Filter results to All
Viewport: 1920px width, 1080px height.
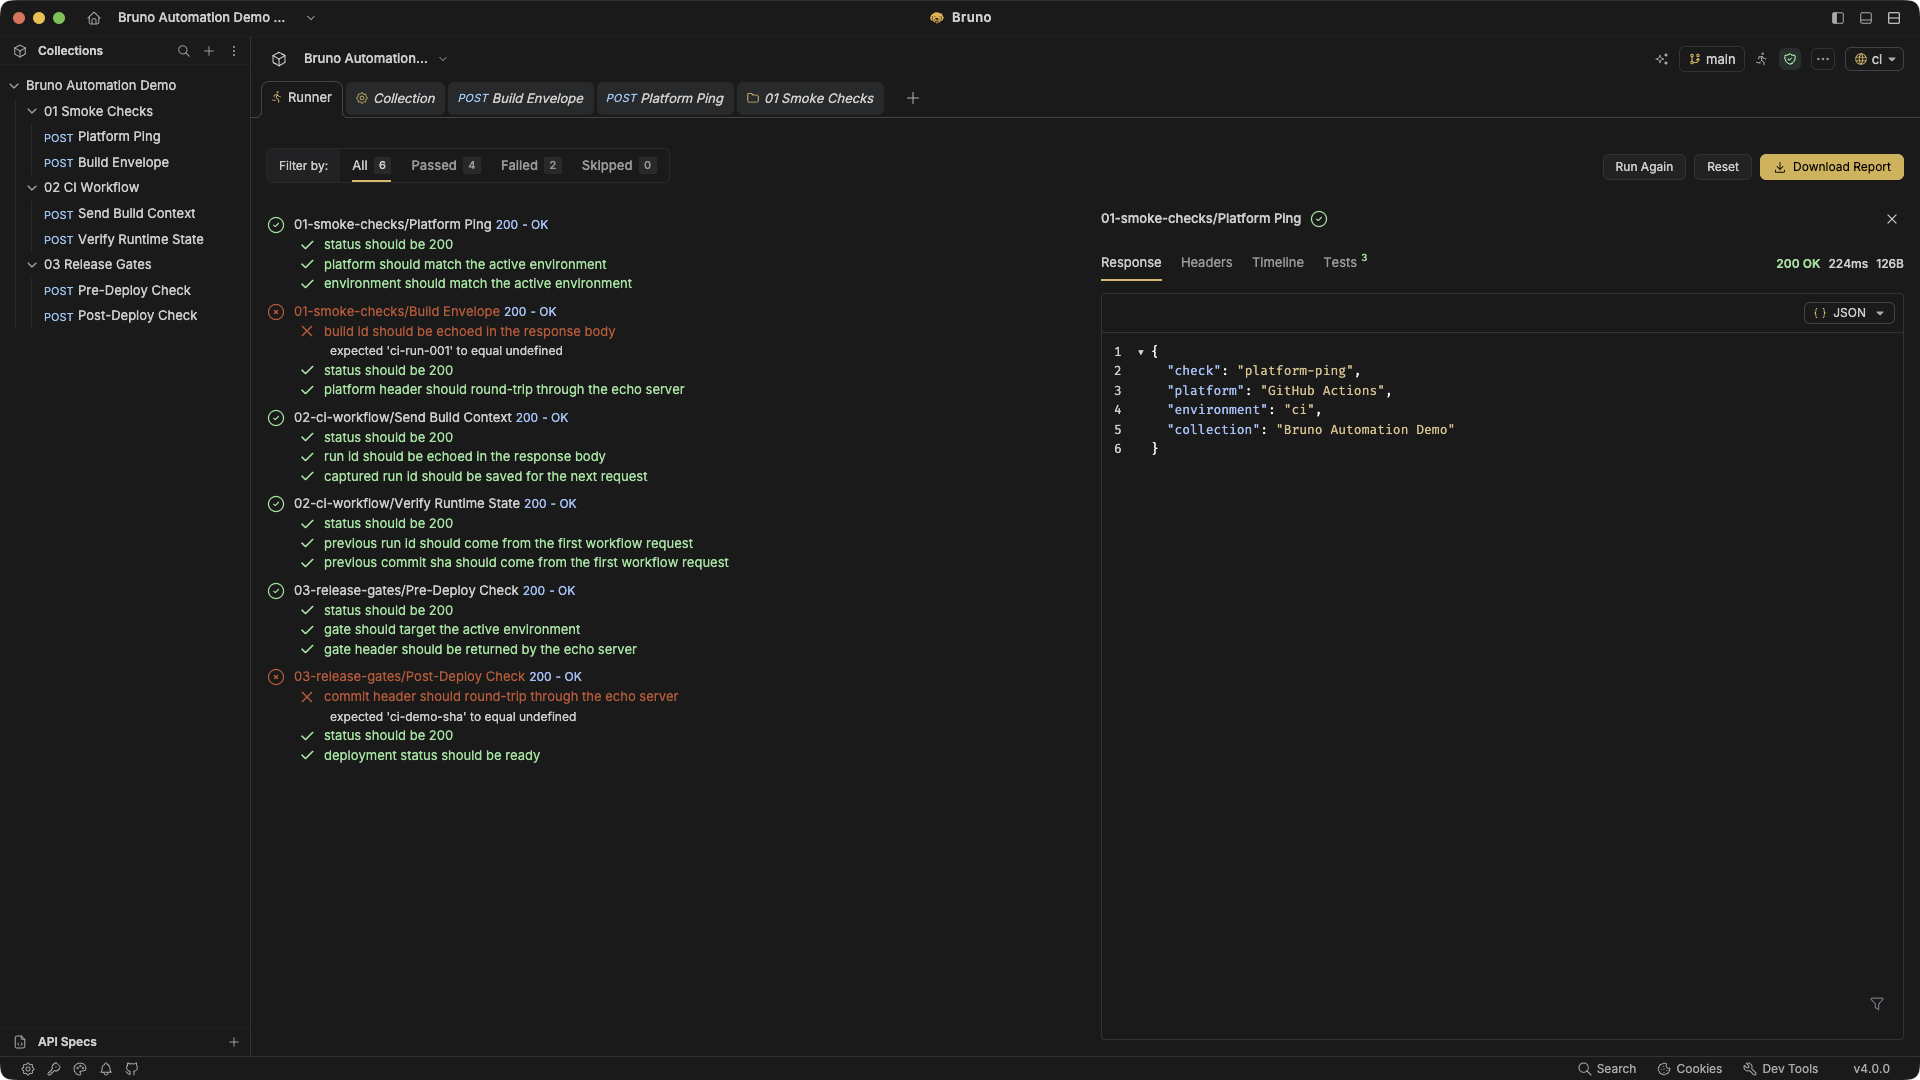(x=370, y=166)
